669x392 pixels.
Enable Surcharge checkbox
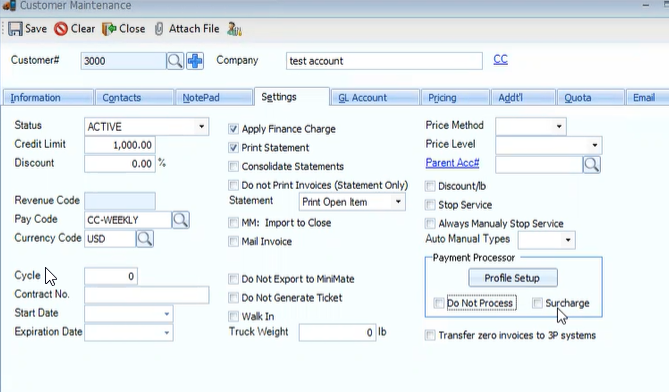(x=537, y=303)
